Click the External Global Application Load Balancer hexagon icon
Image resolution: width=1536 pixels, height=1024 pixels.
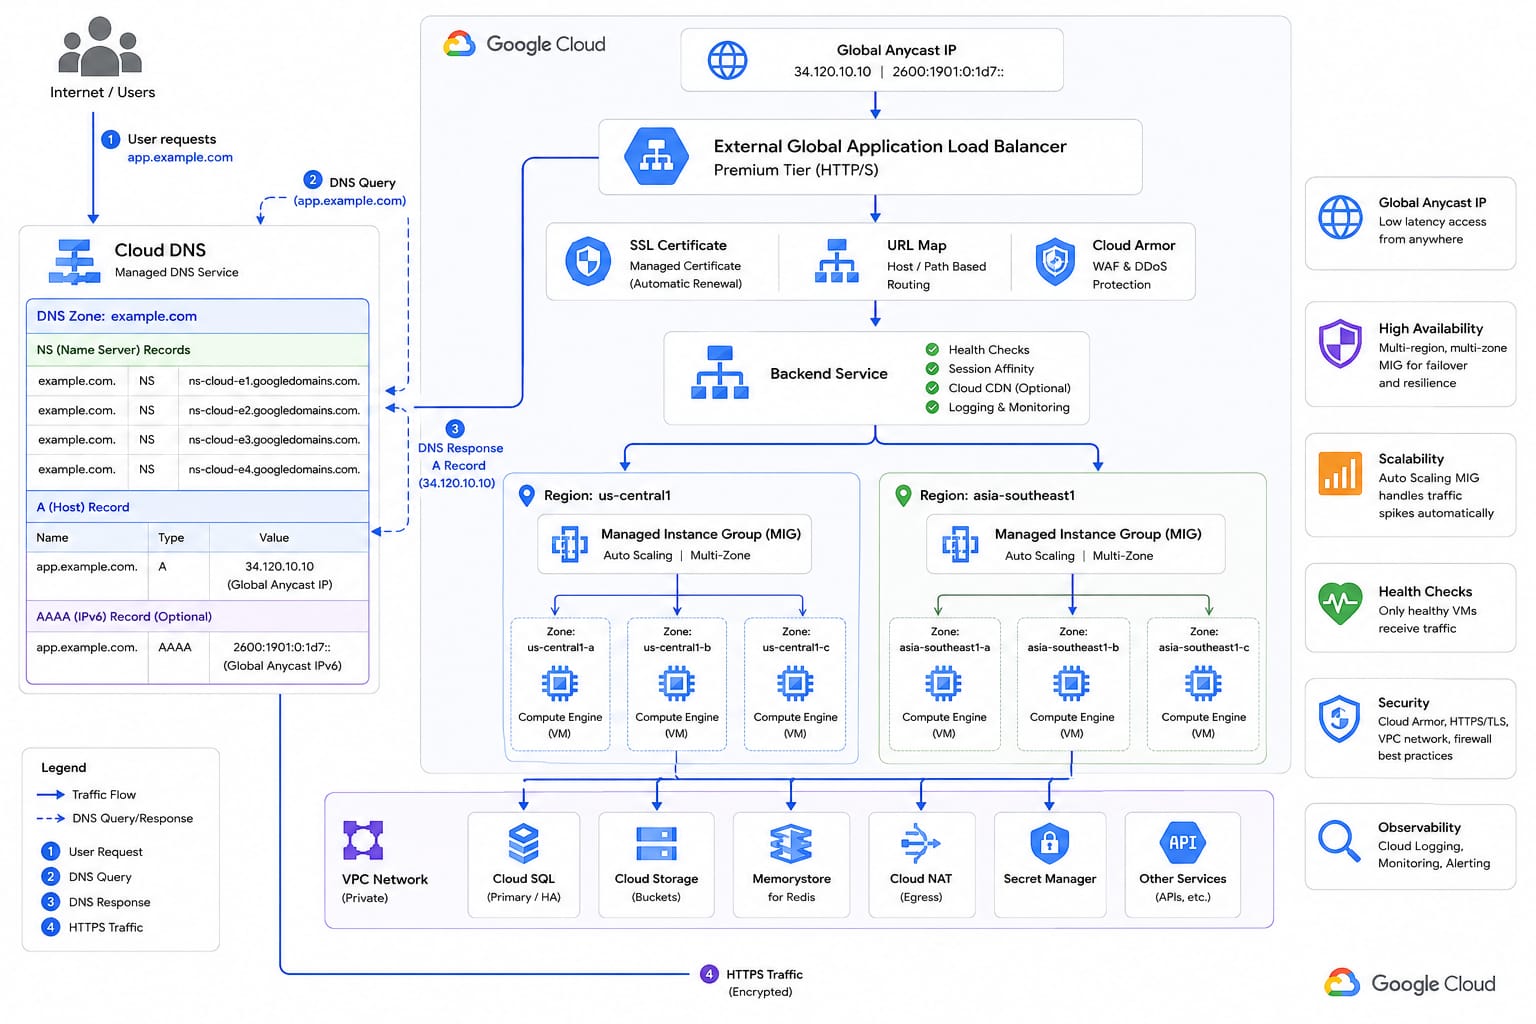pyautogui.click(x=656, y=156)
